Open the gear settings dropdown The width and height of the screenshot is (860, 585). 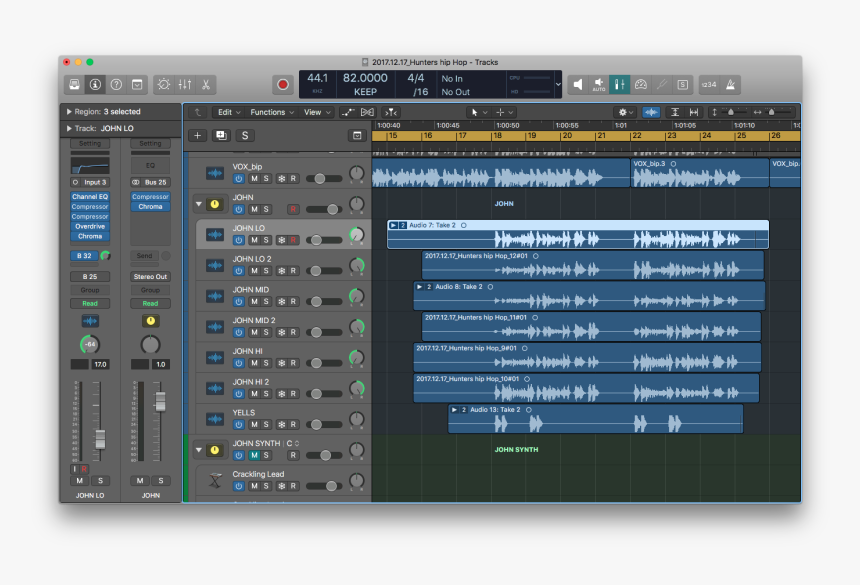(625, 112)
